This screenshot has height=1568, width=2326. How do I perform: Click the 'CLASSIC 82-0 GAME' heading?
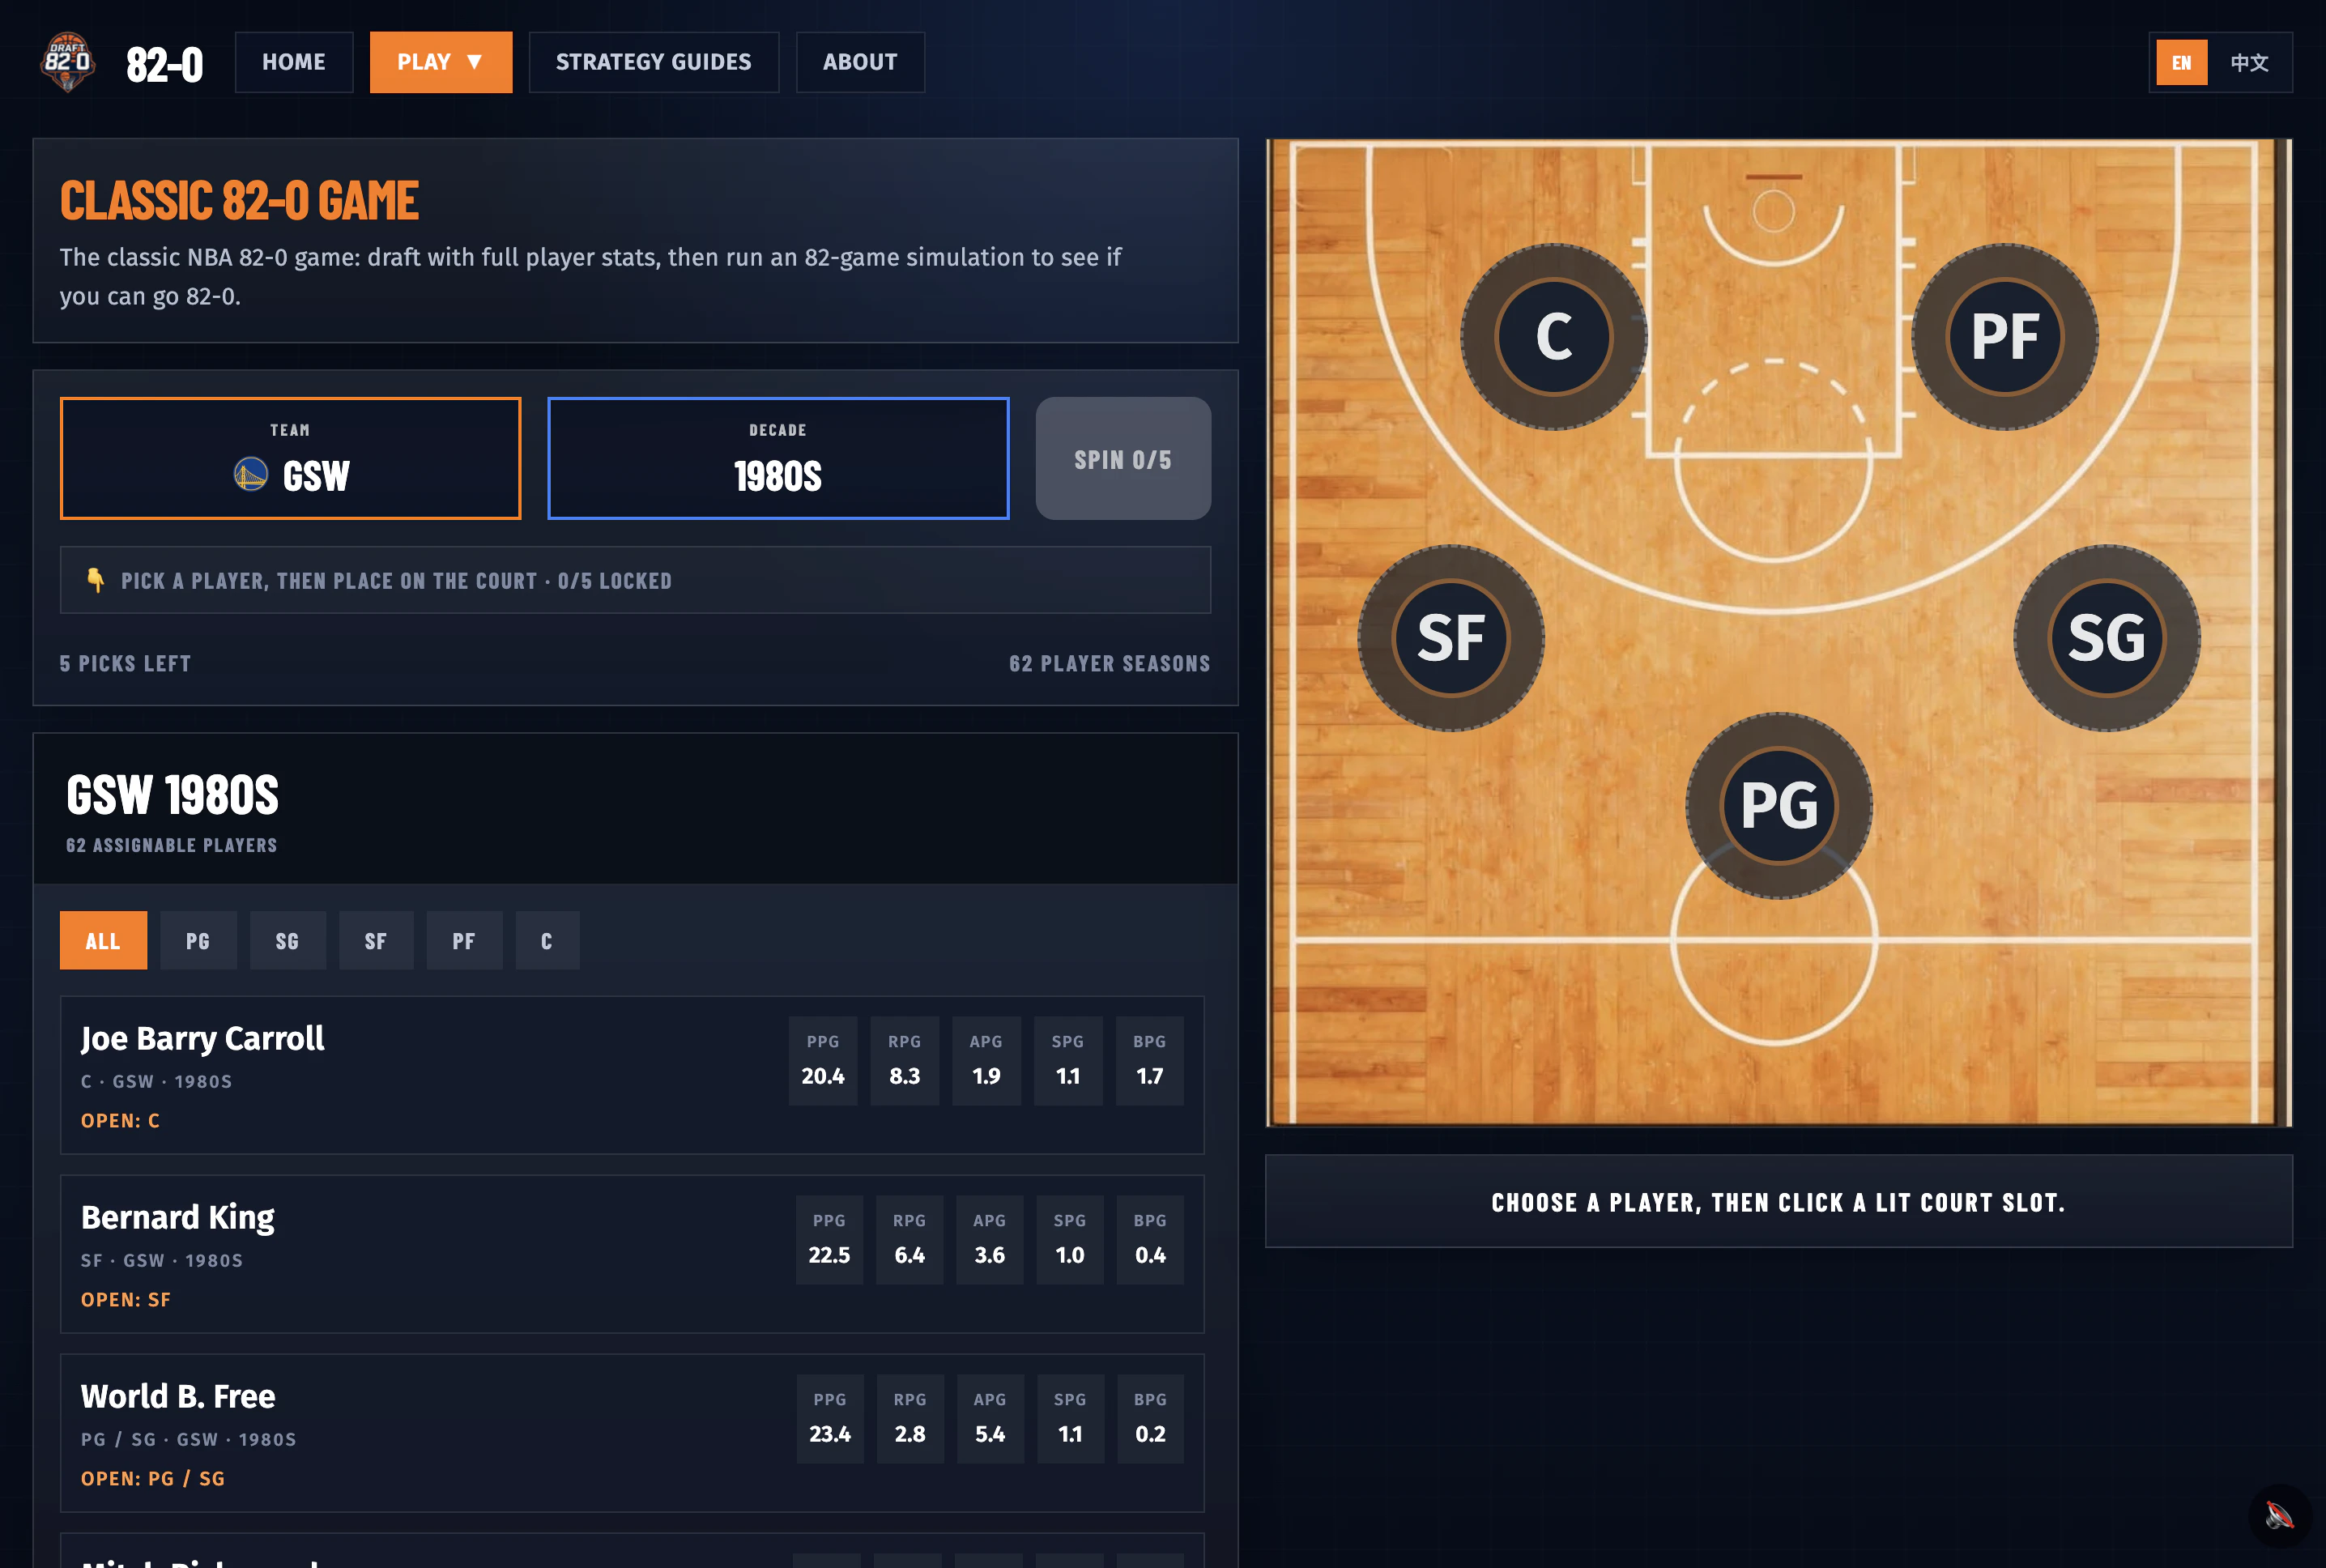click(240, 200)
